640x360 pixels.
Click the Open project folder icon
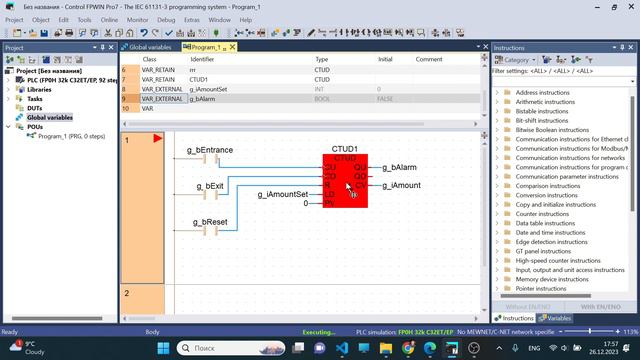(x=33, y=33)
